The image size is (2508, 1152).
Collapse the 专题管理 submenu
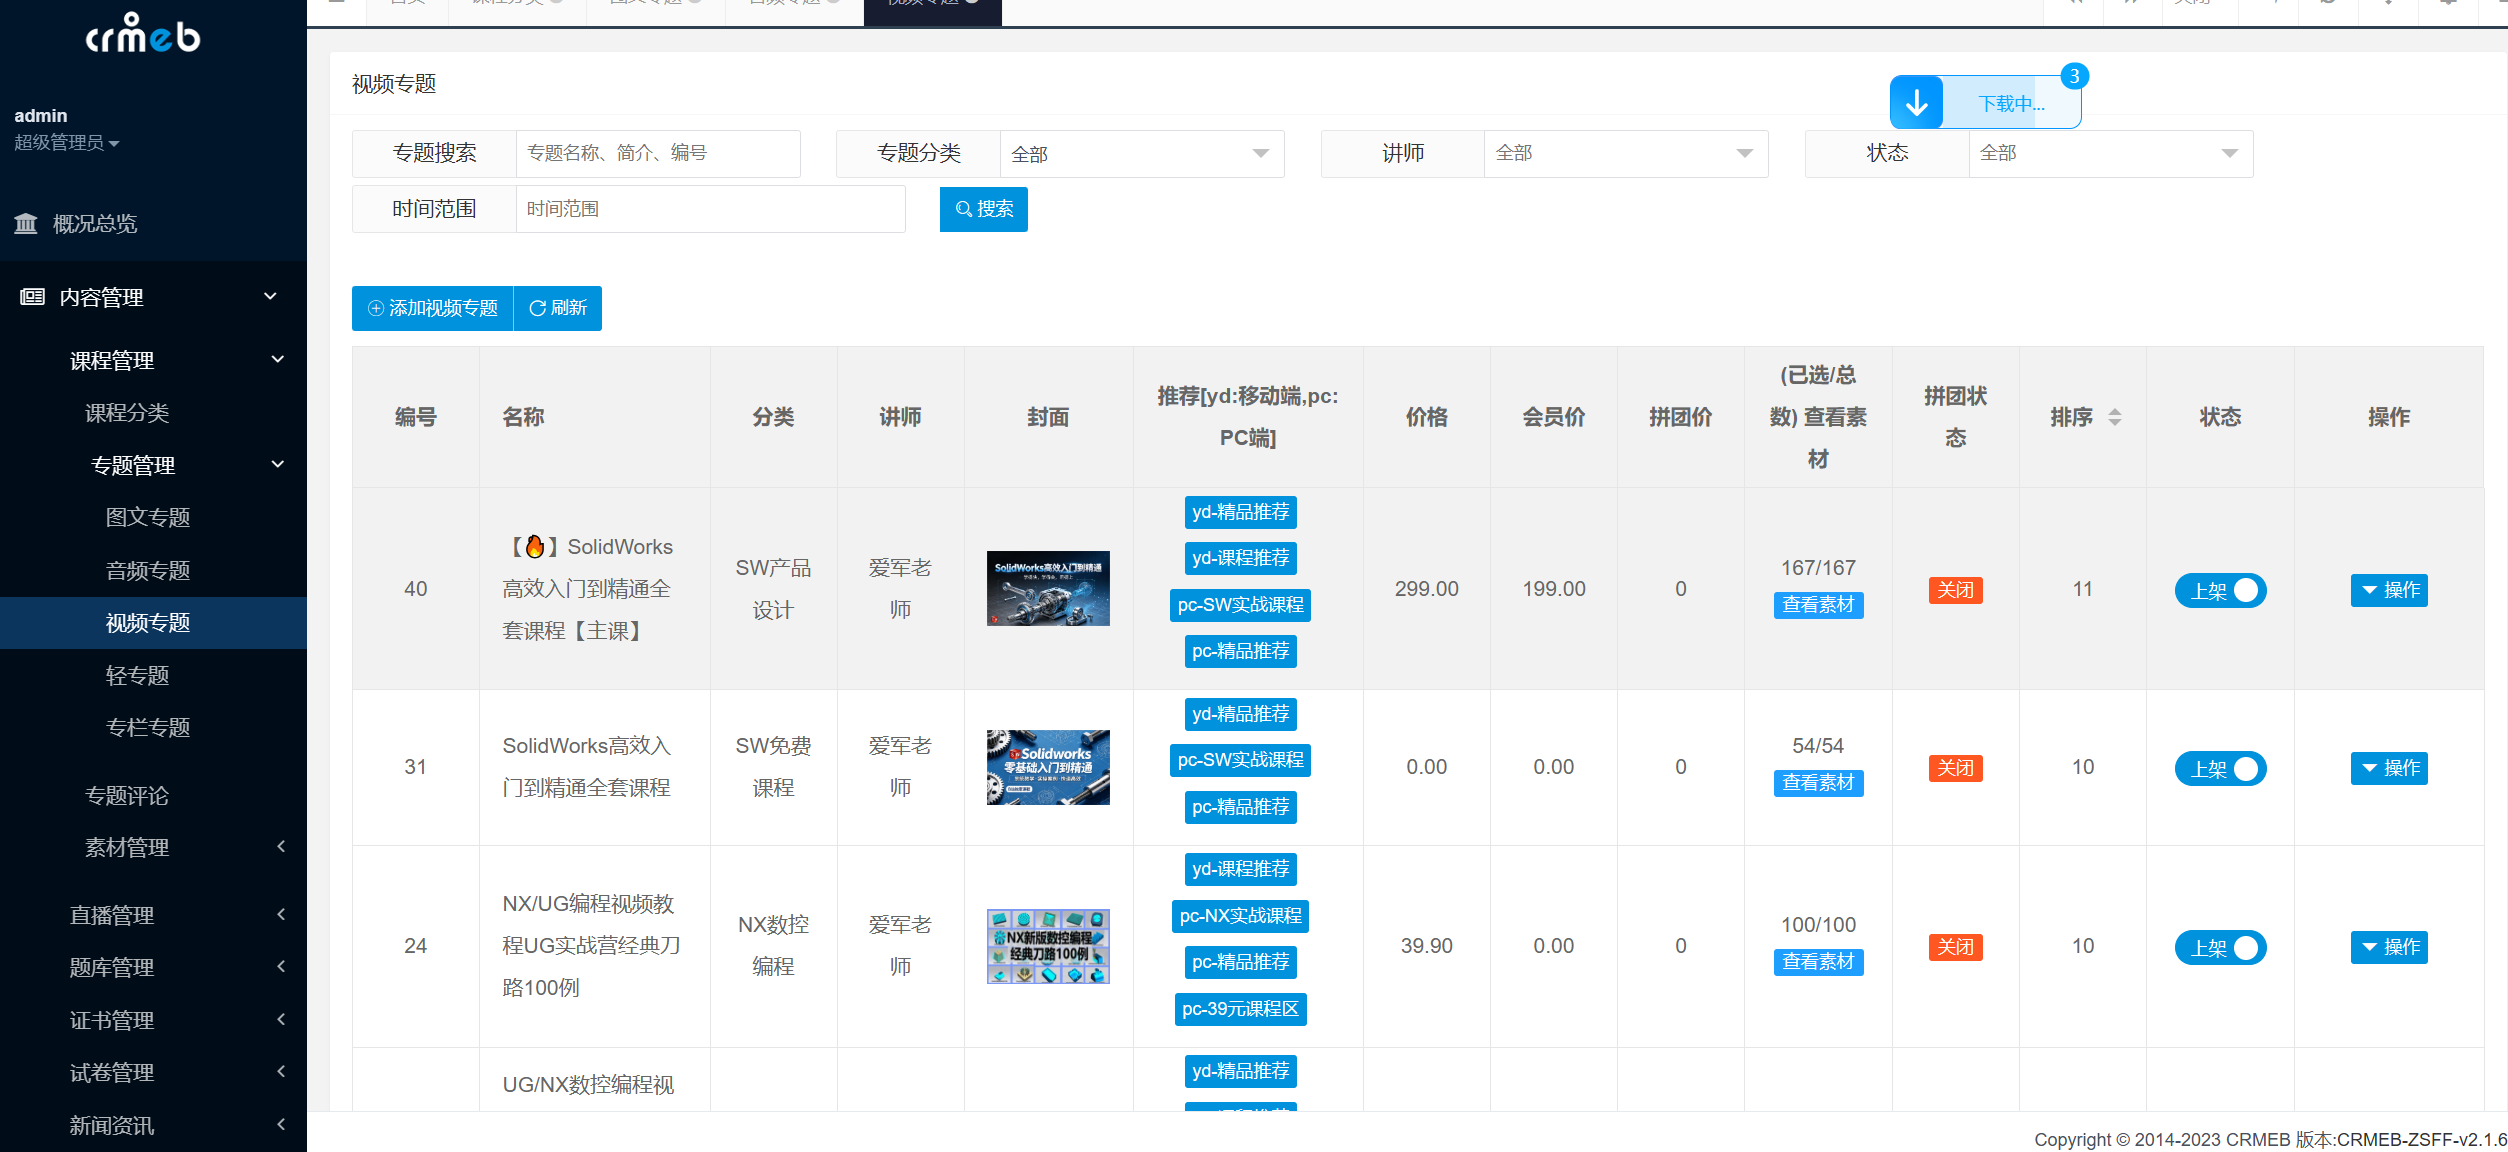tap(278, 464)
